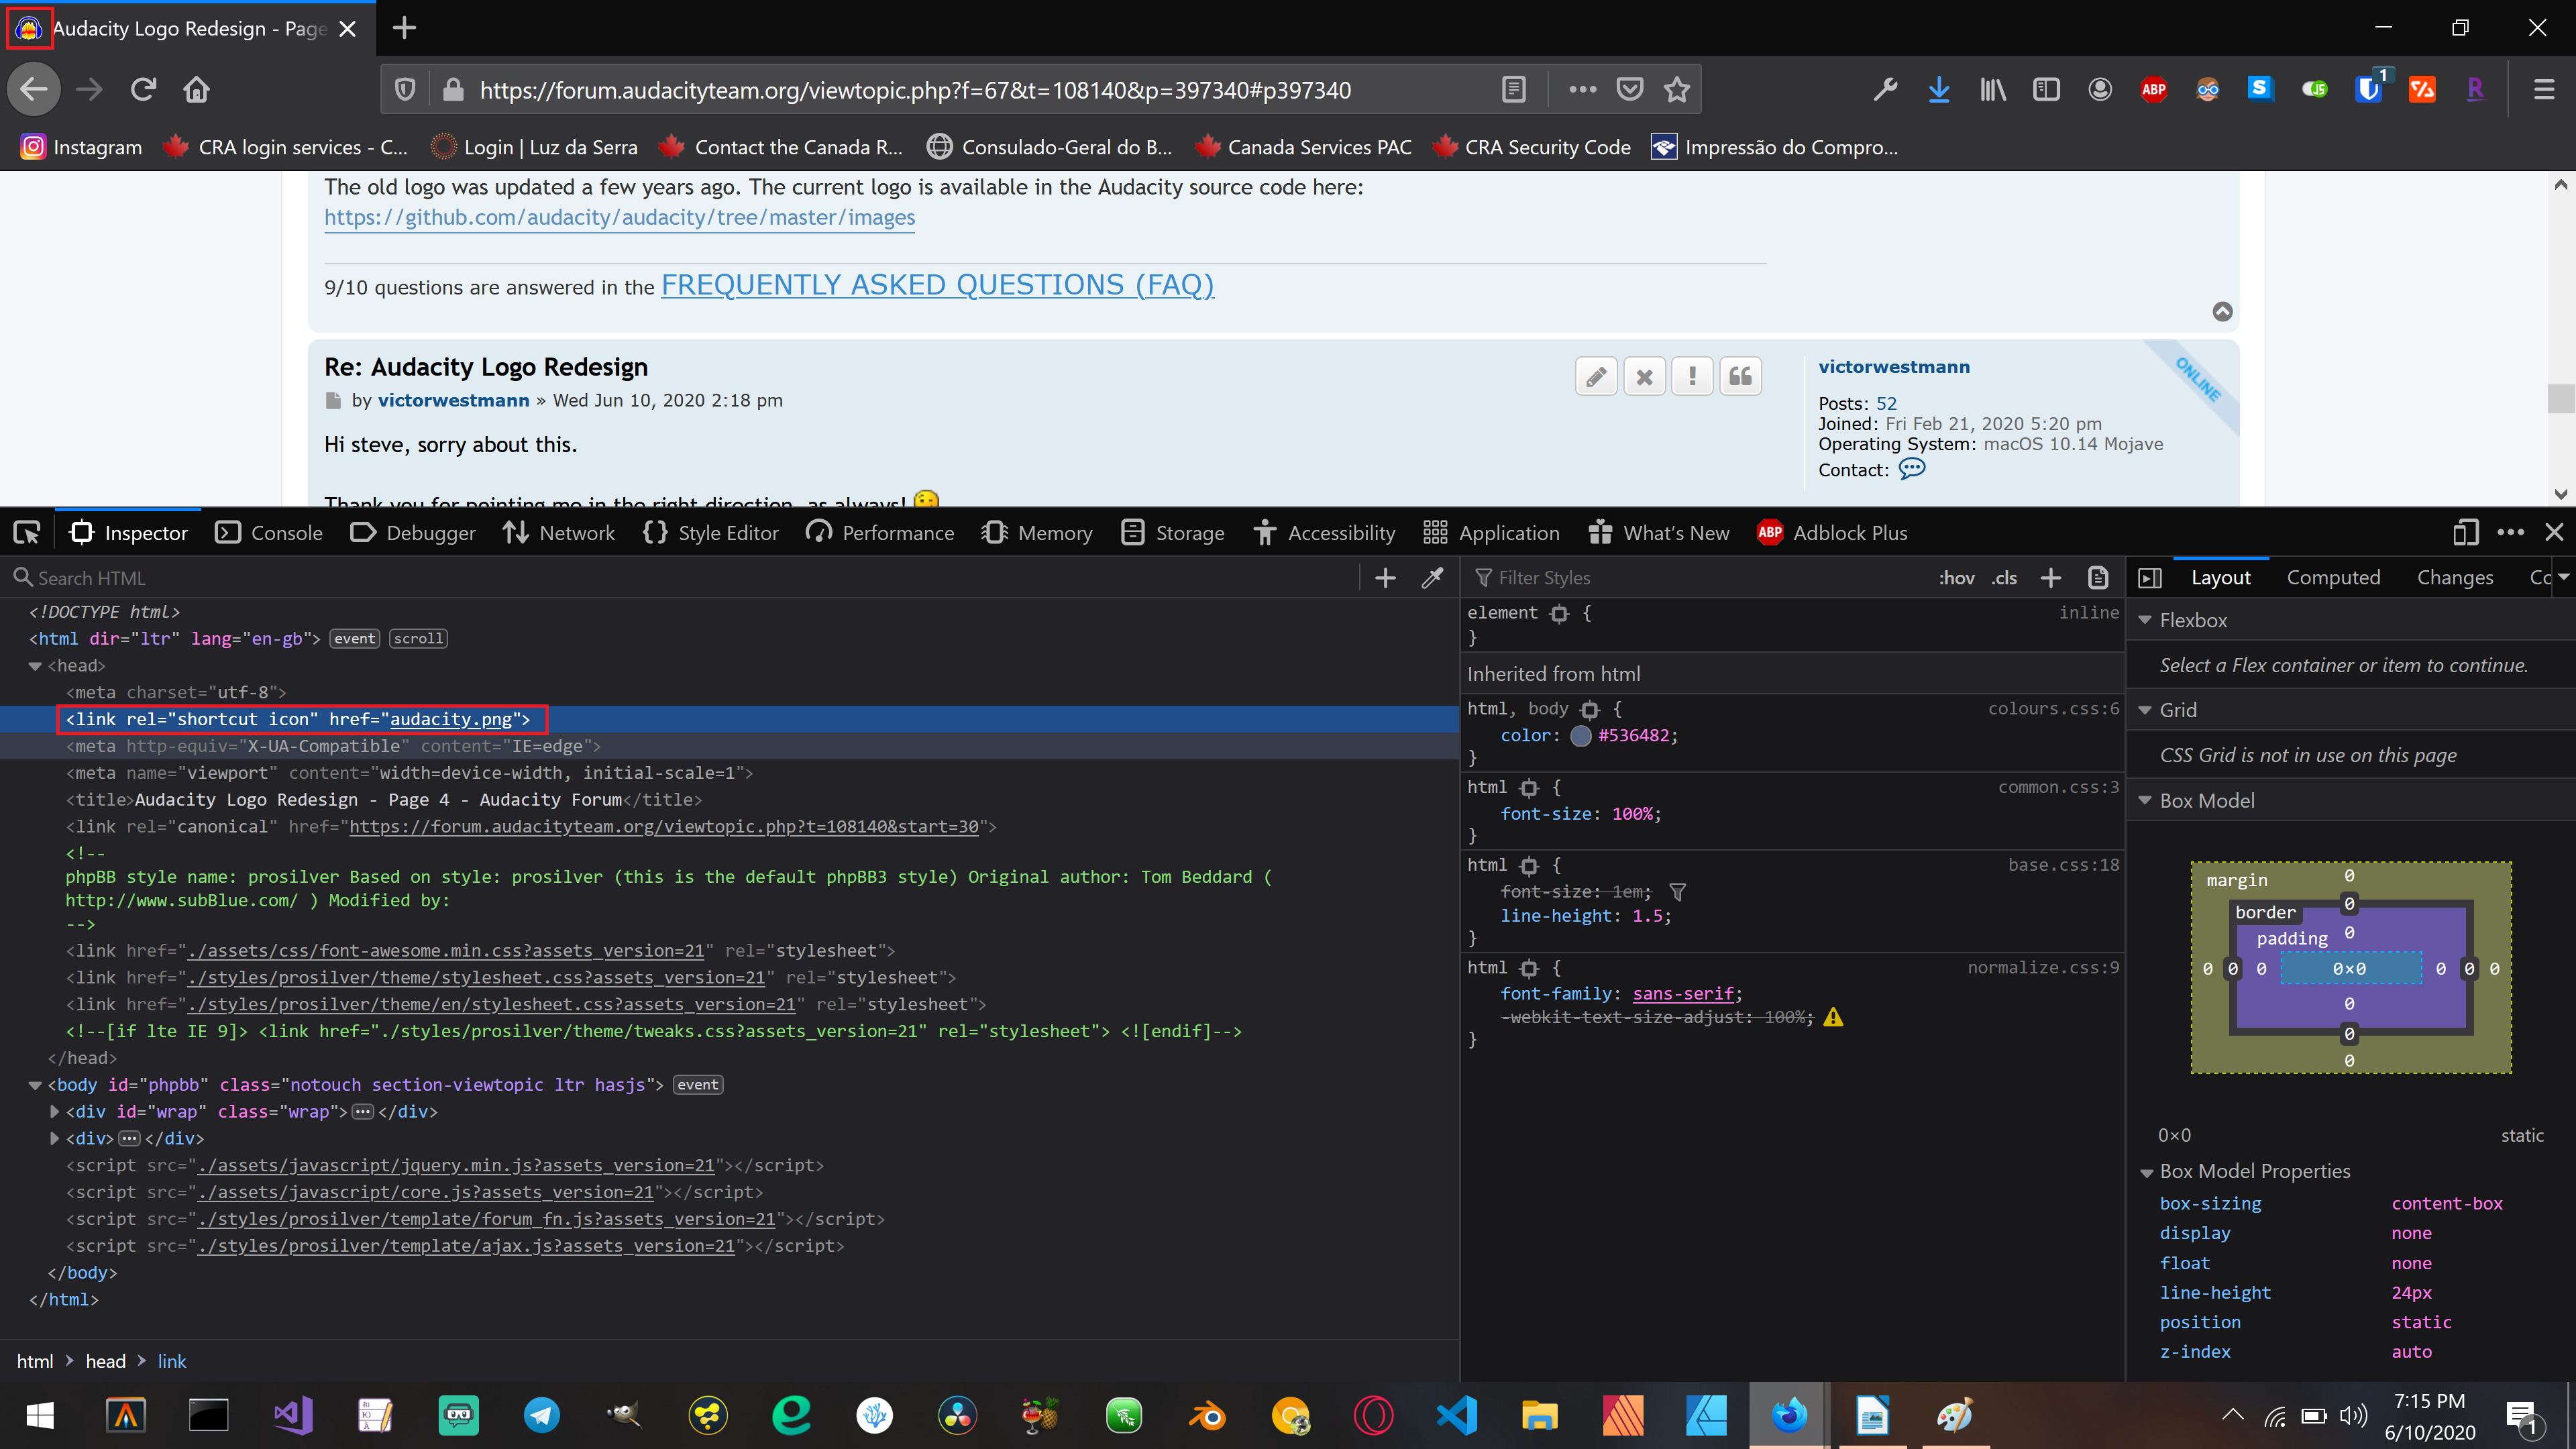This screenshot has width=2576, height=1449.
Task: Collapse the Flexbox section
Action: click(x=2145, y=620)
